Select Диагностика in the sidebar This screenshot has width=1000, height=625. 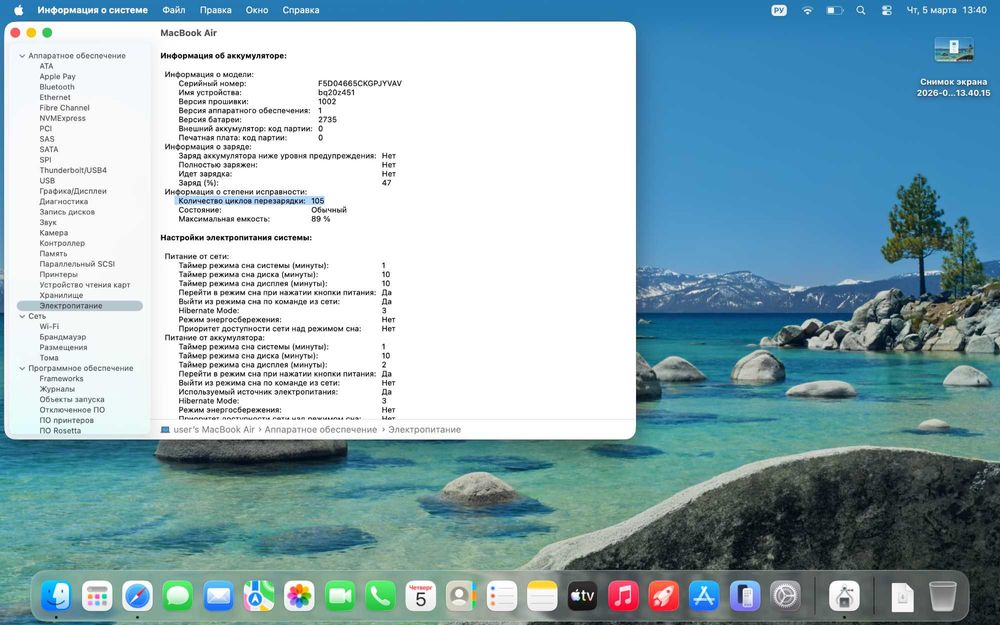pyautogui.click(x=64, y=202)
